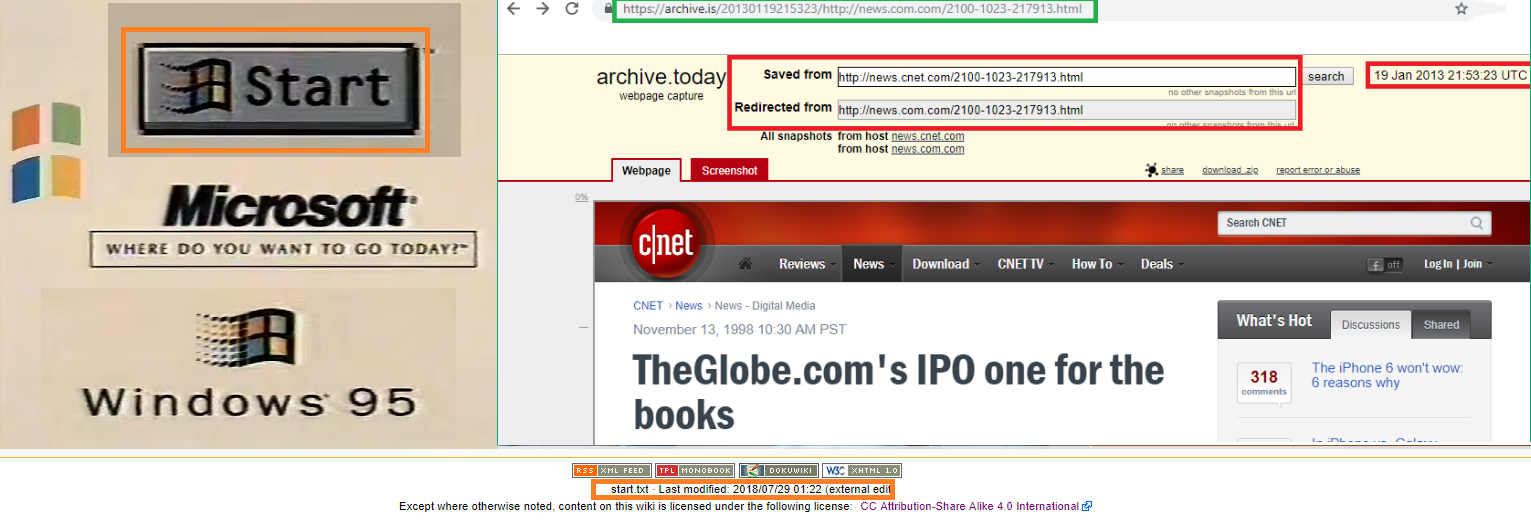This screenshot has height=527, width=1531.
Task: Select the archive.is URL in address bar
Action: click(851, 9)
